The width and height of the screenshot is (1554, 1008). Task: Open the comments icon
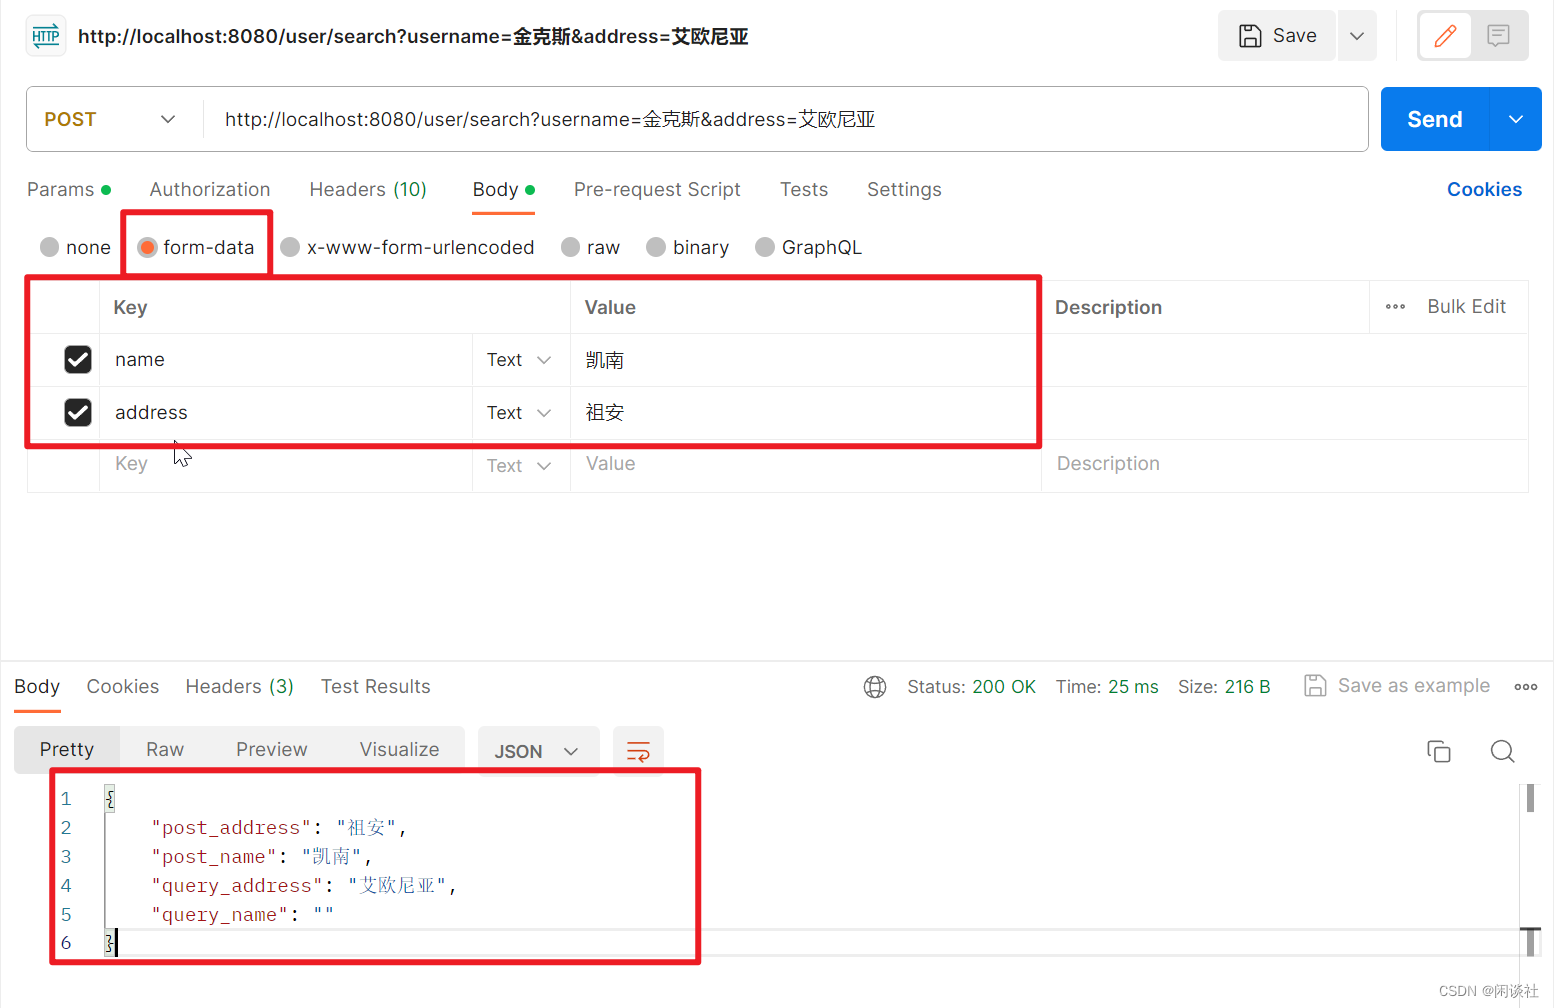pos(1498,36)
